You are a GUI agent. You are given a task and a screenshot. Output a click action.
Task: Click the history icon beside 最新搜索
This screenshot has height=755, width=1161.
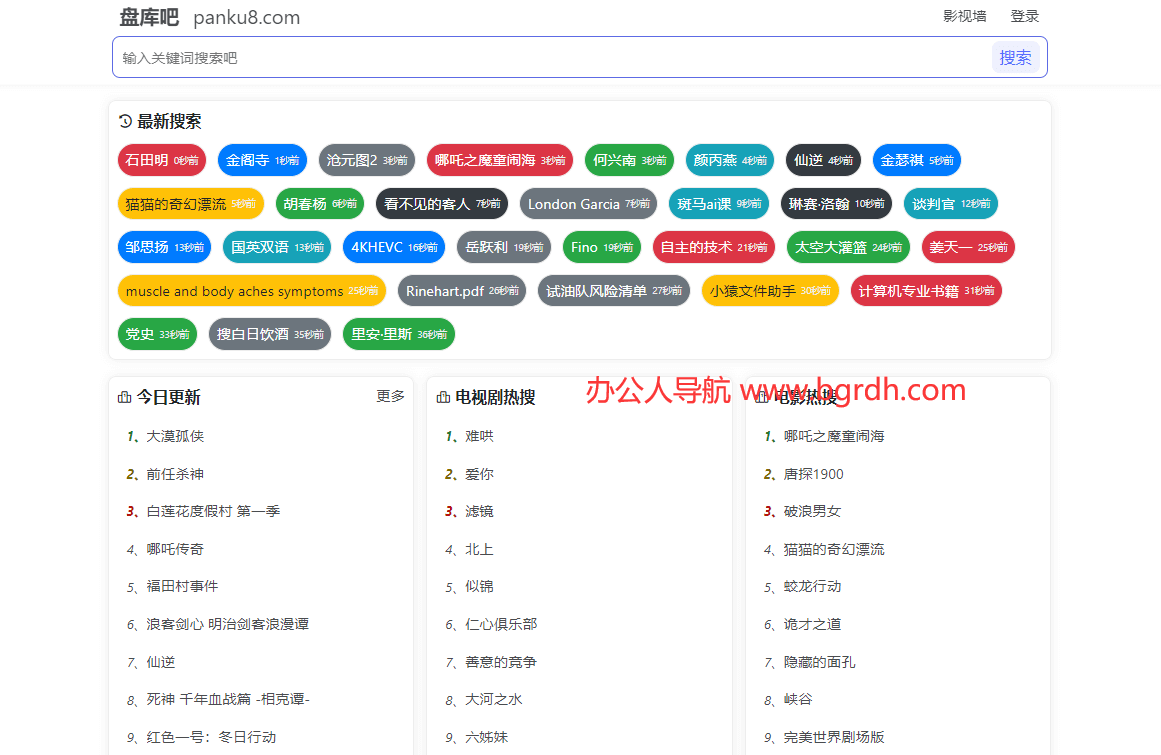(125, 122)
